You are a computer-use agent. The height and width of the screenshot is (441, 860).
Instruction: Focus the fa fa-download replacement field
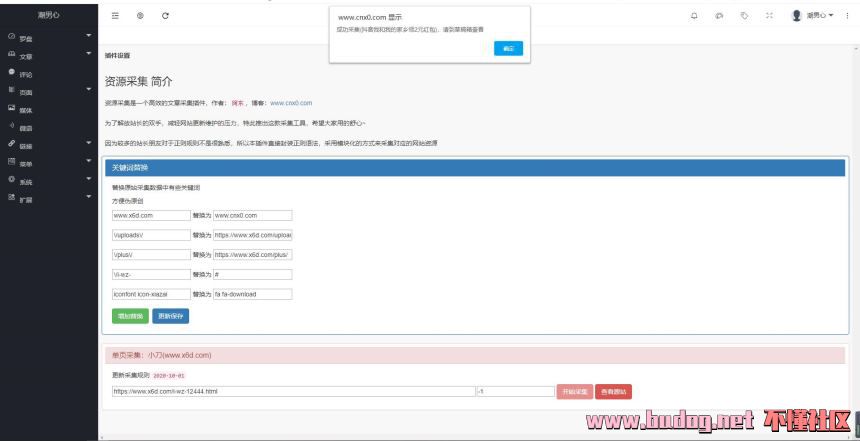pos(253,295)
